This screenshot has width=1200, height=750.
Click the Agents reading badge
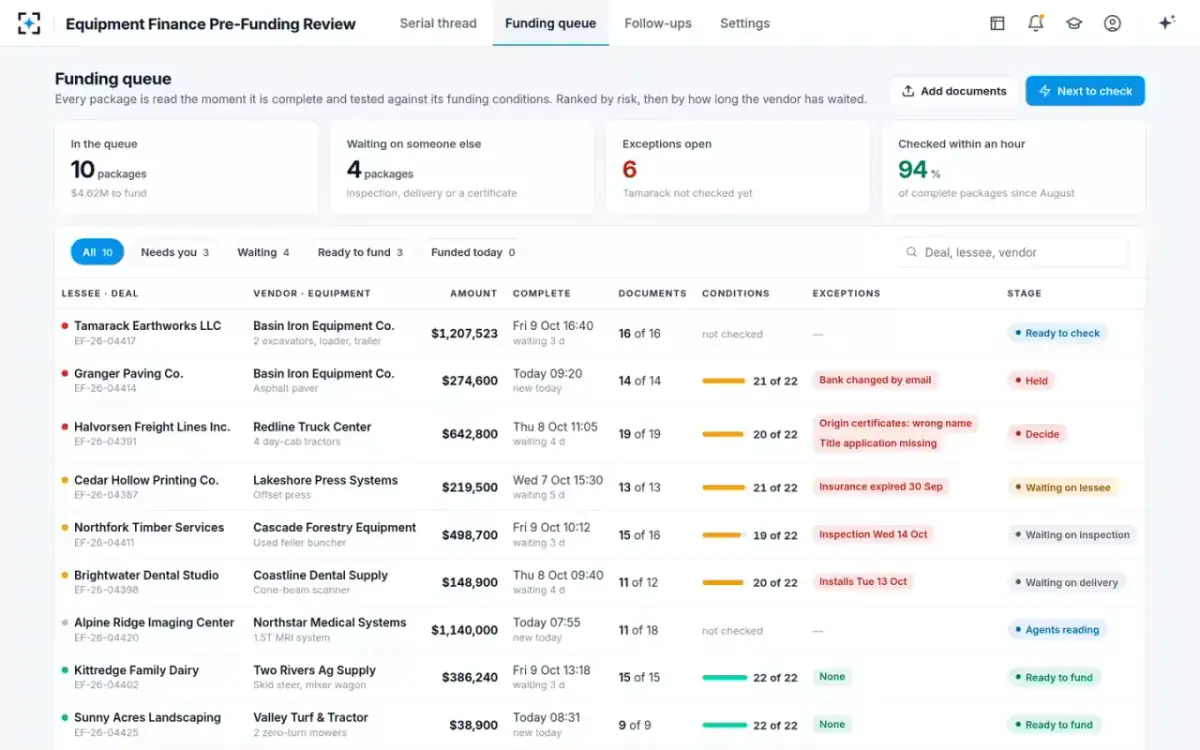click(x=1057, y=630)
